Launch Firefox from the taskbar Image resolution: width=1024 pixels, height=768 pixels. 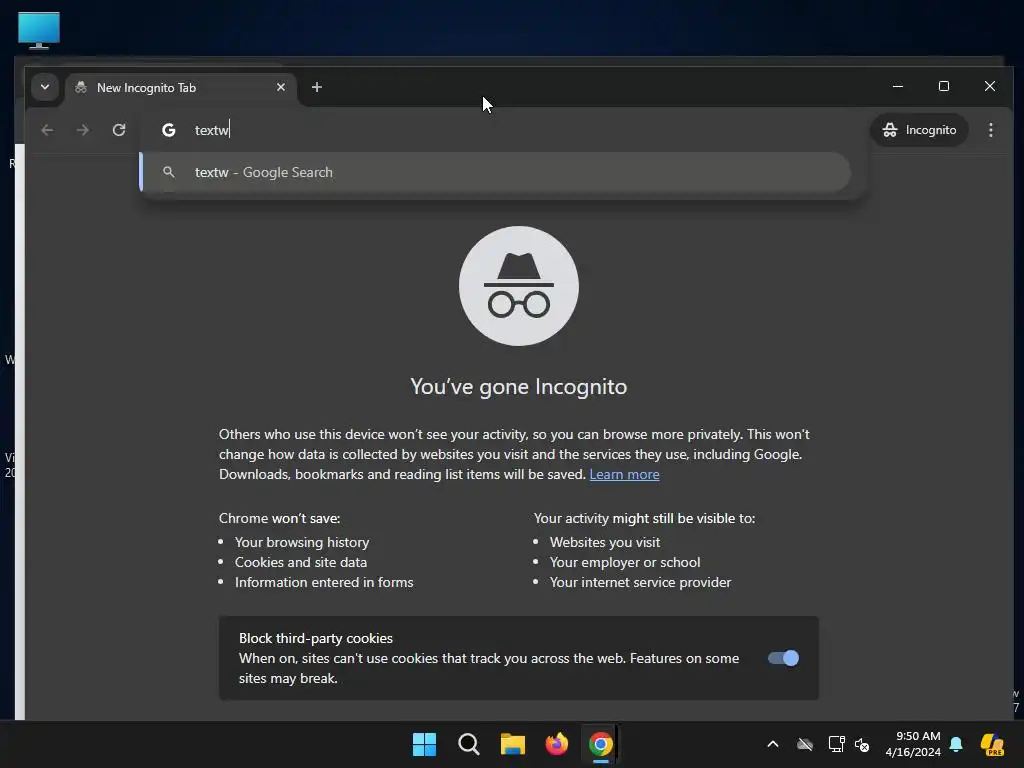pos(556,744)
